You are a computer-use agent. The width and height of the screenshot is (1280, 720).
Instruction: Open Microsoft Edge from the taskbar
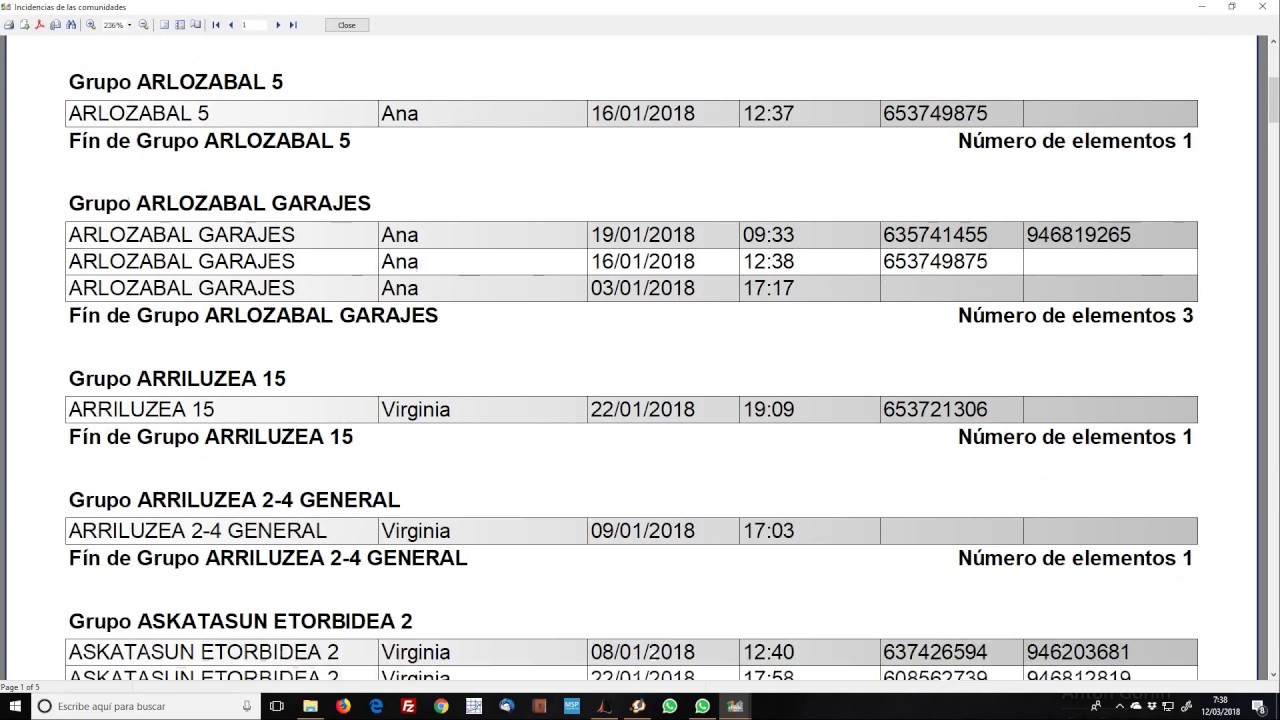click(x=376, y=706)
